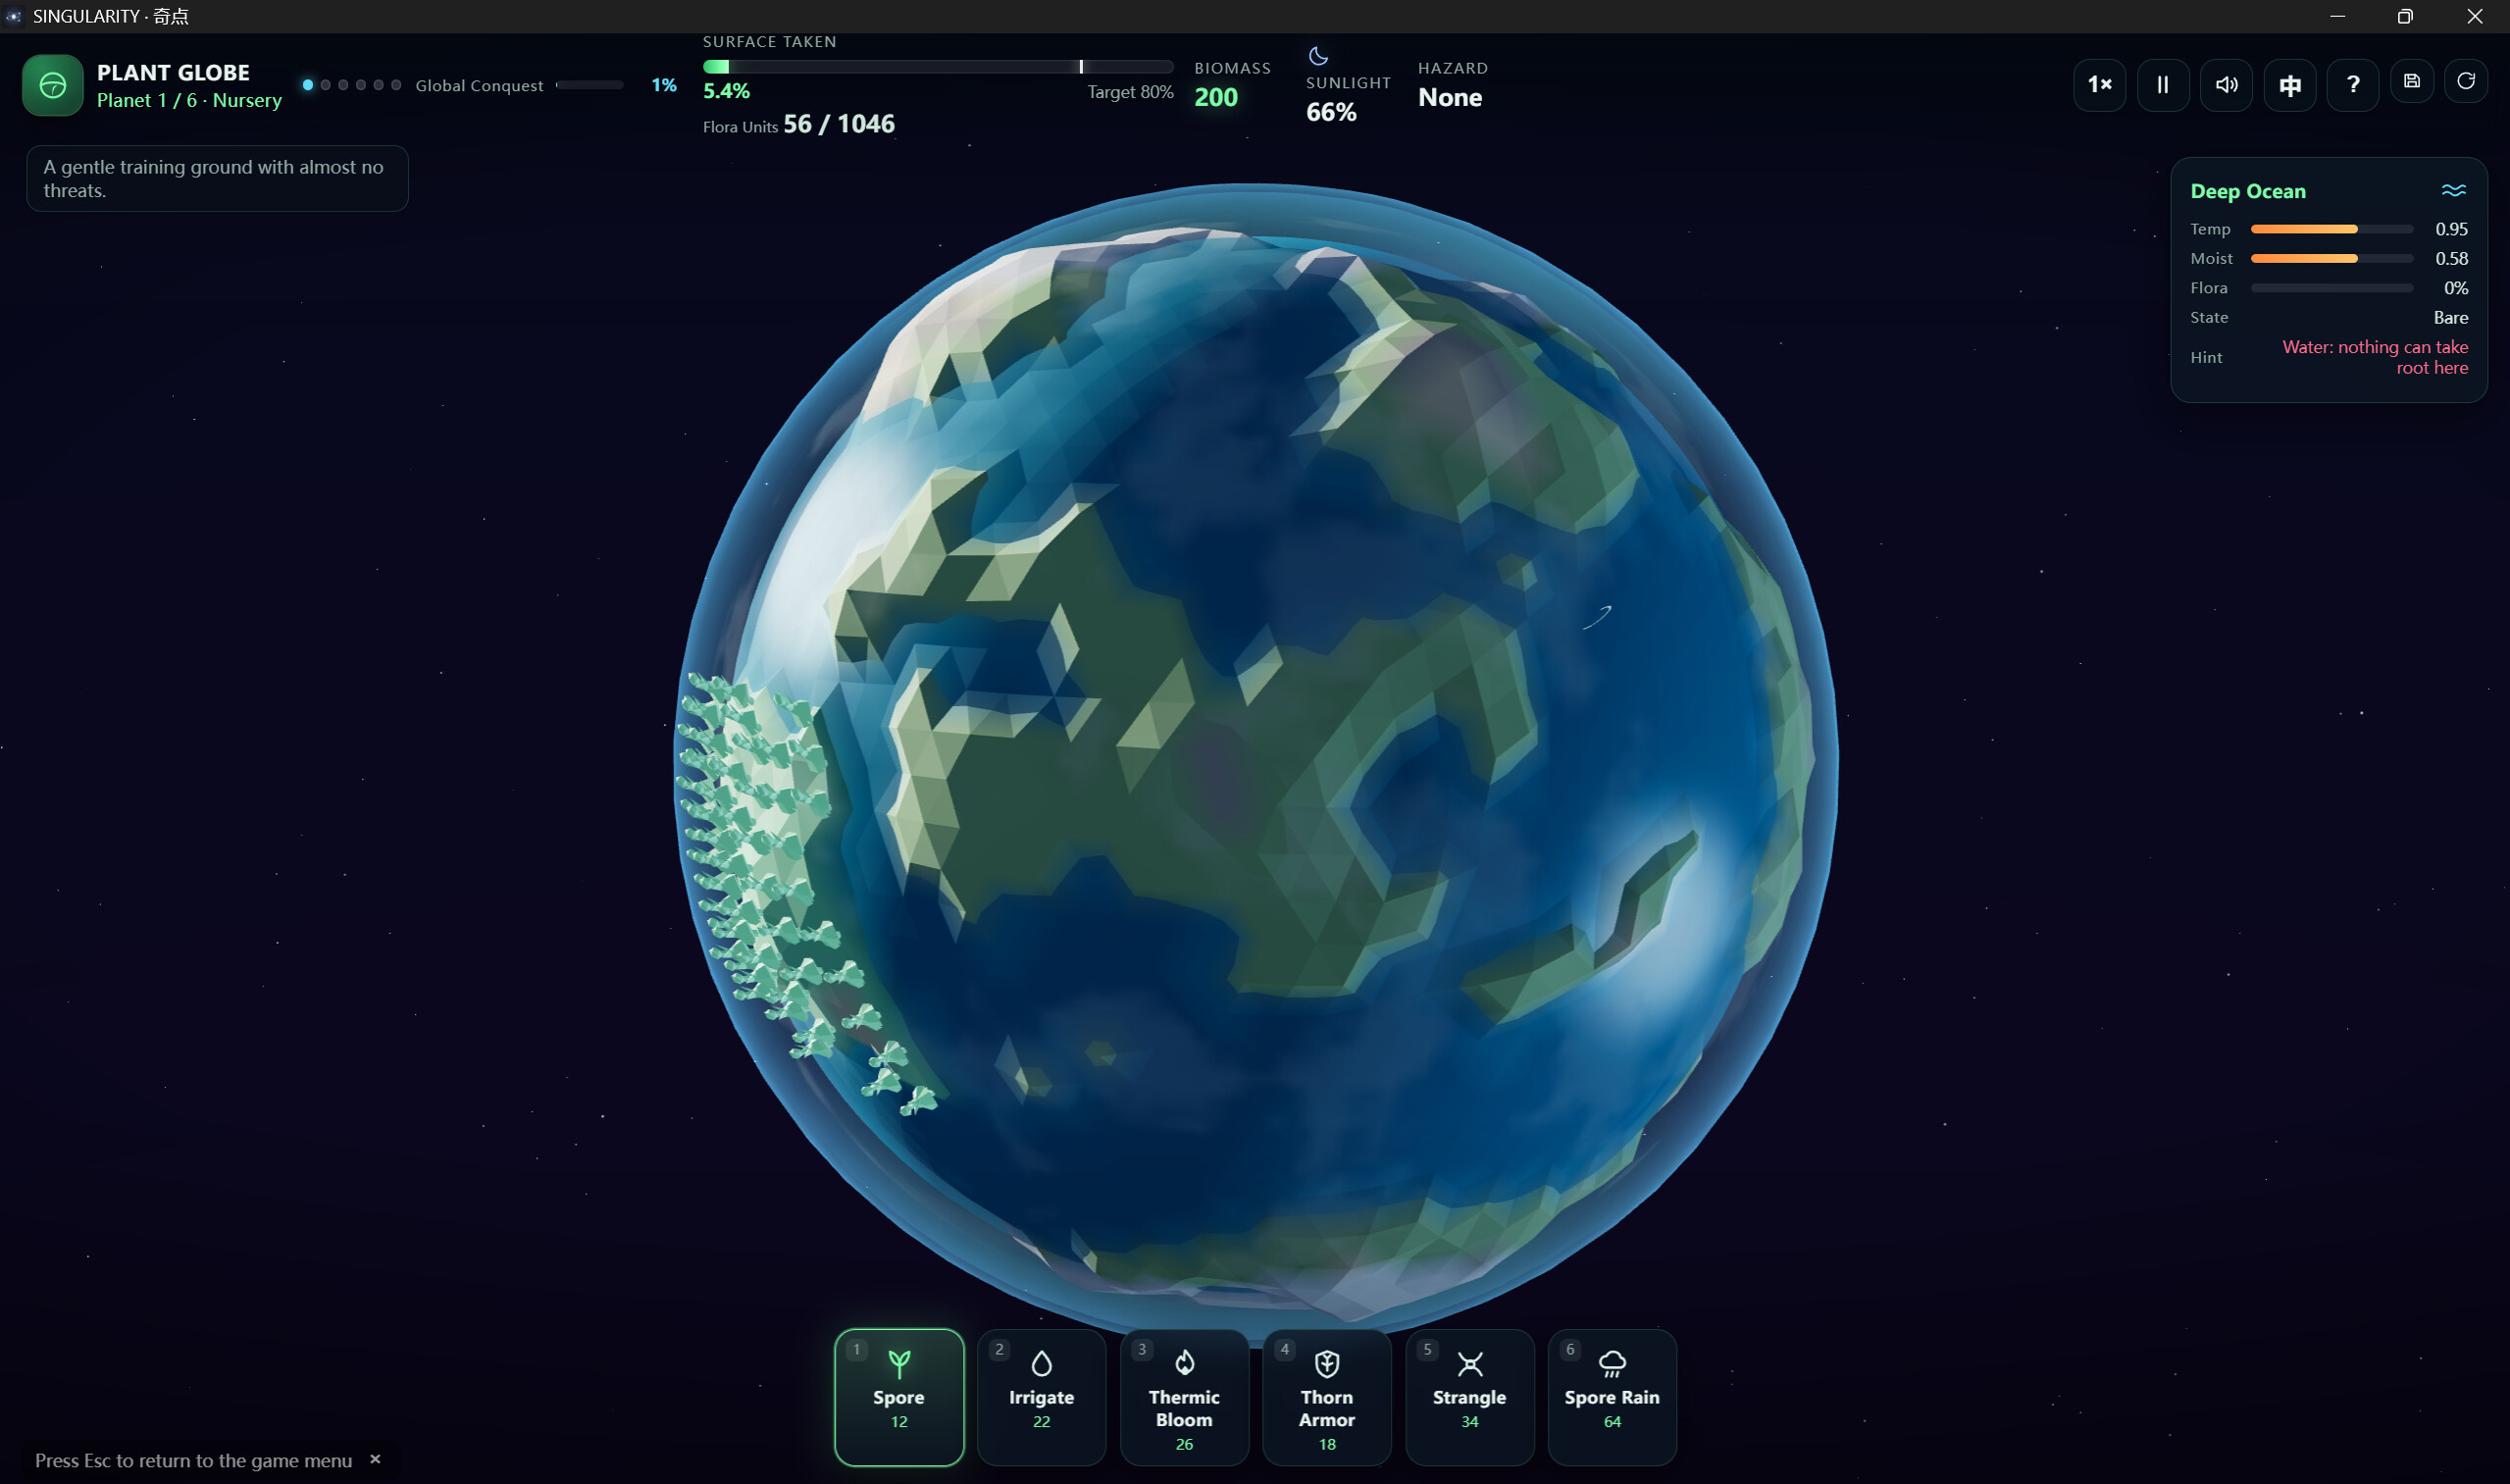Select the Irrigate ability card

click(1041, 1396)
